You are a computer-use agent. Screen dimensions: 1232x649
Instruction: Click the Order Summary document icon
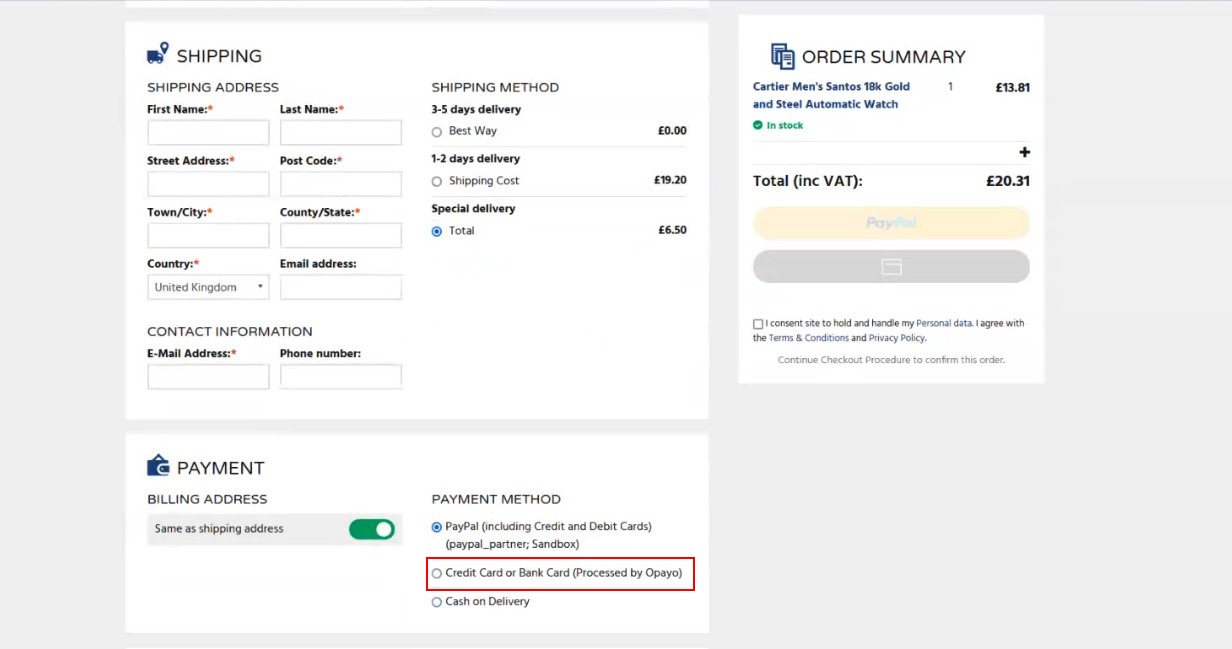(x=783, y=56)
